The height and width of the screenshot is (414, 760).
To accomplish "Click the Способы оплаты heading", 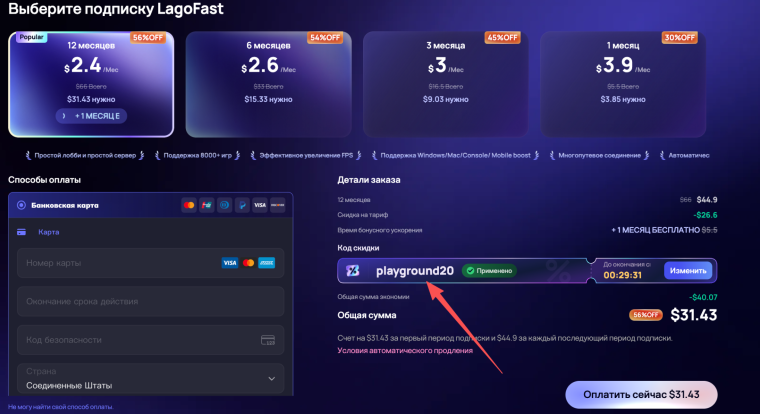I will pyautogui.click(x=44, y=180).
